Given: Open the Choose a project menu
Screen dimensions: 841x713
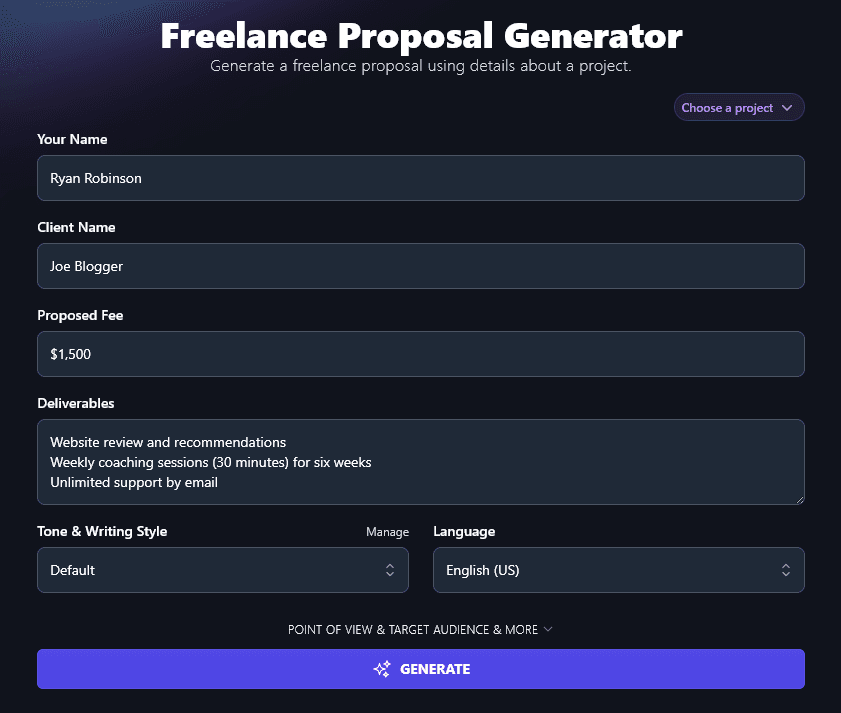Looking at the screenshot, I should click(x=739, y=107).
